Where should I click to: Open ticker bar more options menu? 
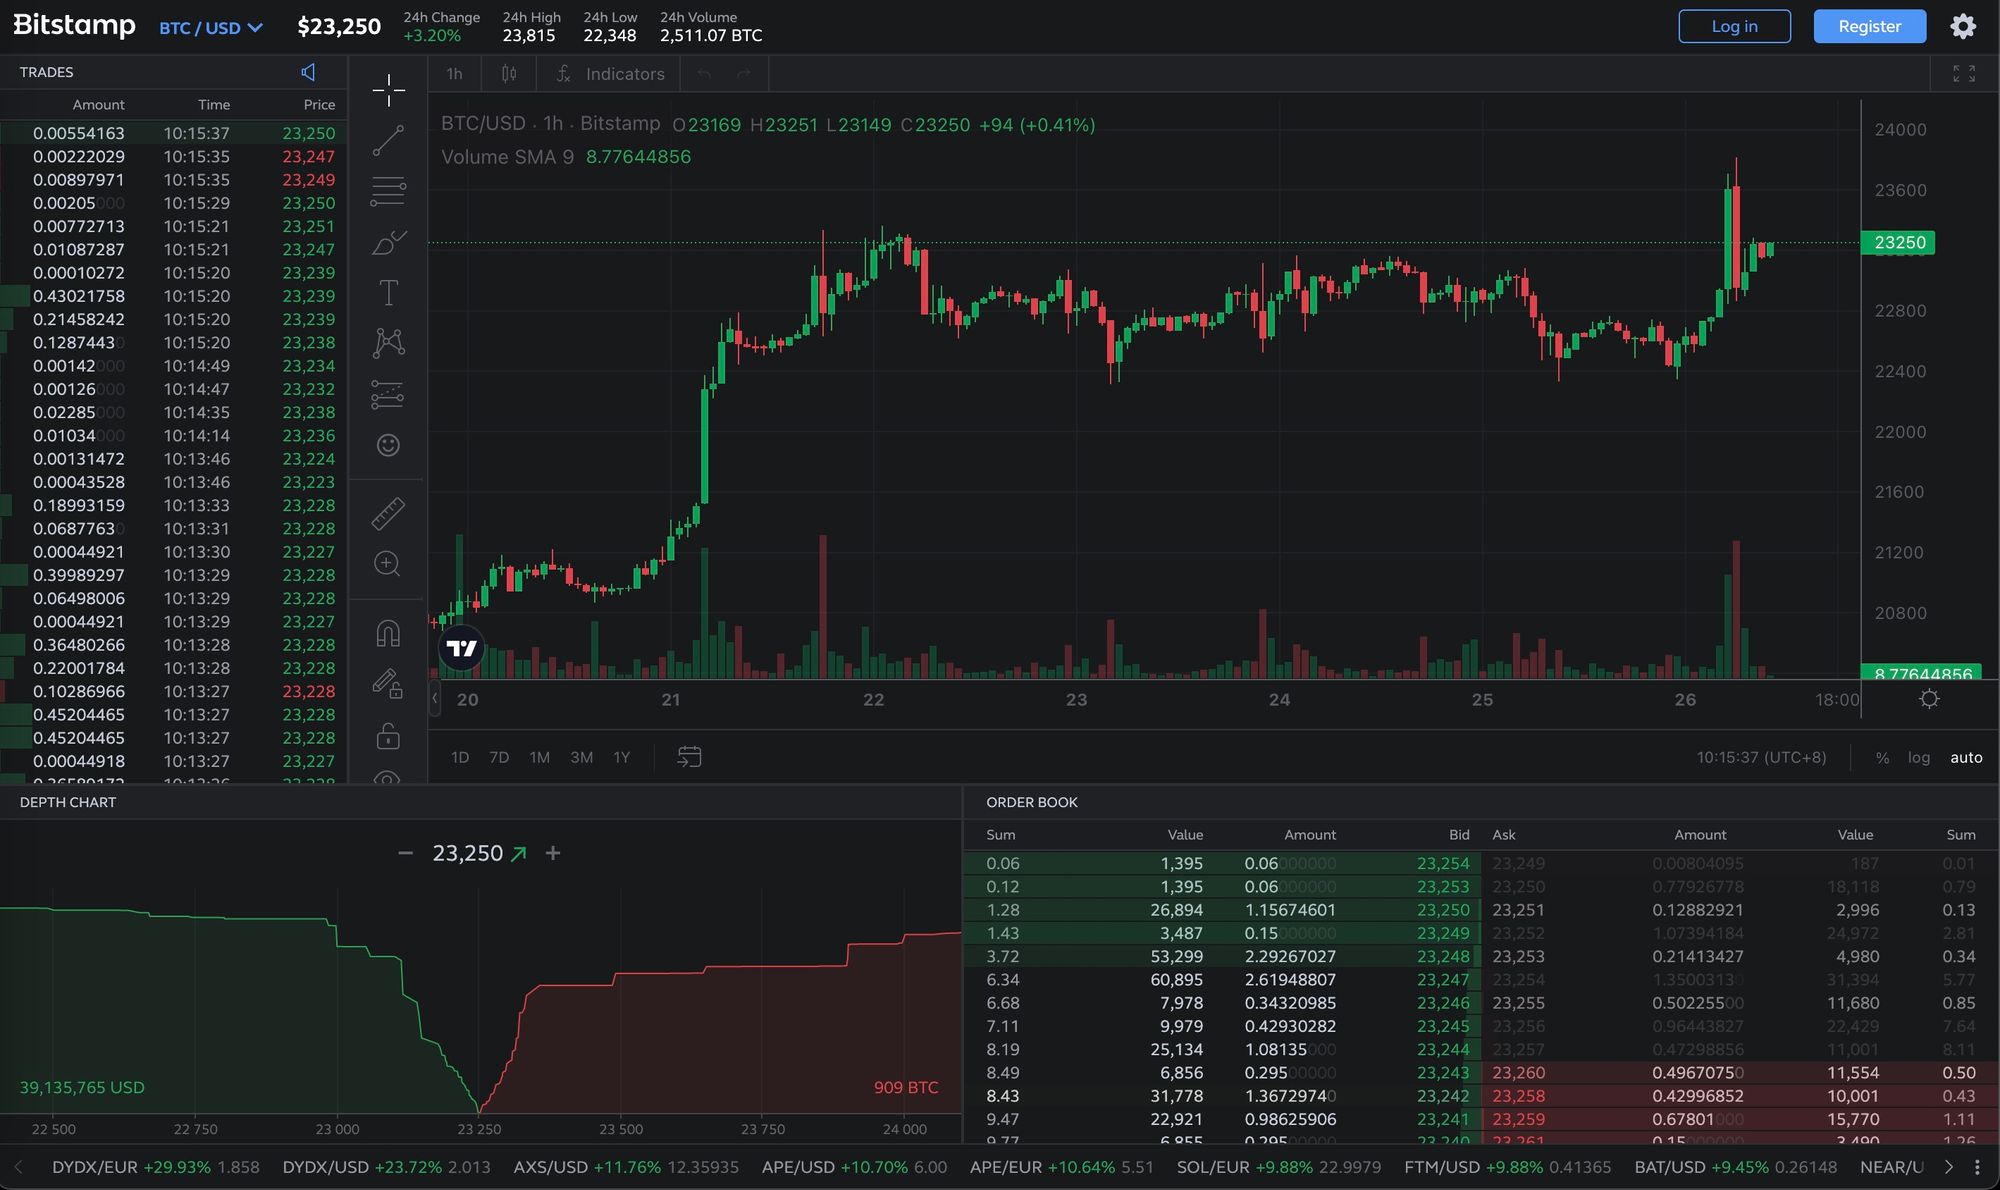[1977, 1167]
